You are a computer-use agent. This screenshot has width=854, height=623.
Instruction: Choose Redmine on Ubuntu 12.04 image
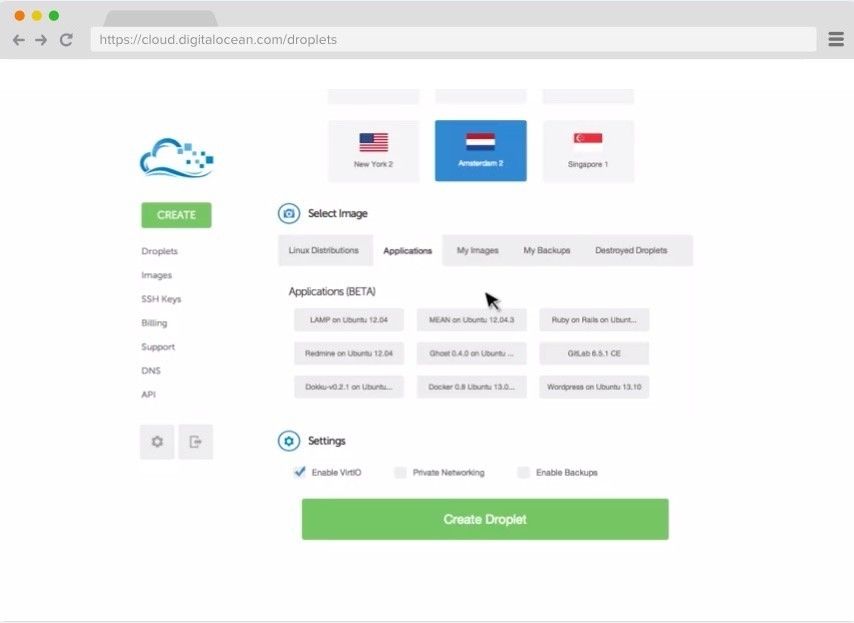point(349,353)
